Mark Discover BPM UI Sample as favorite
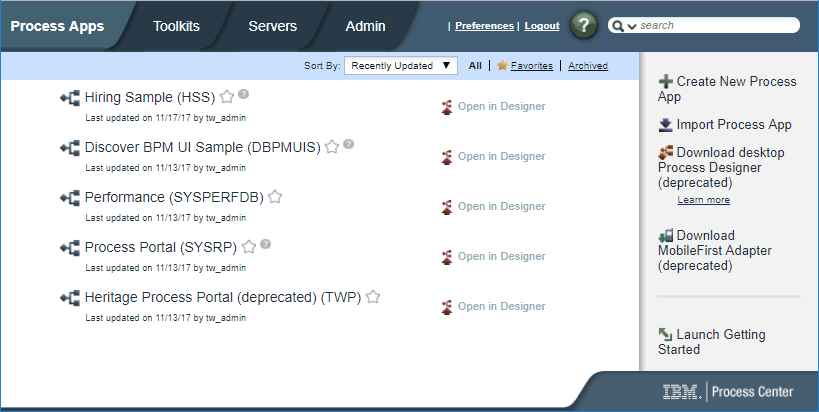 332,147
